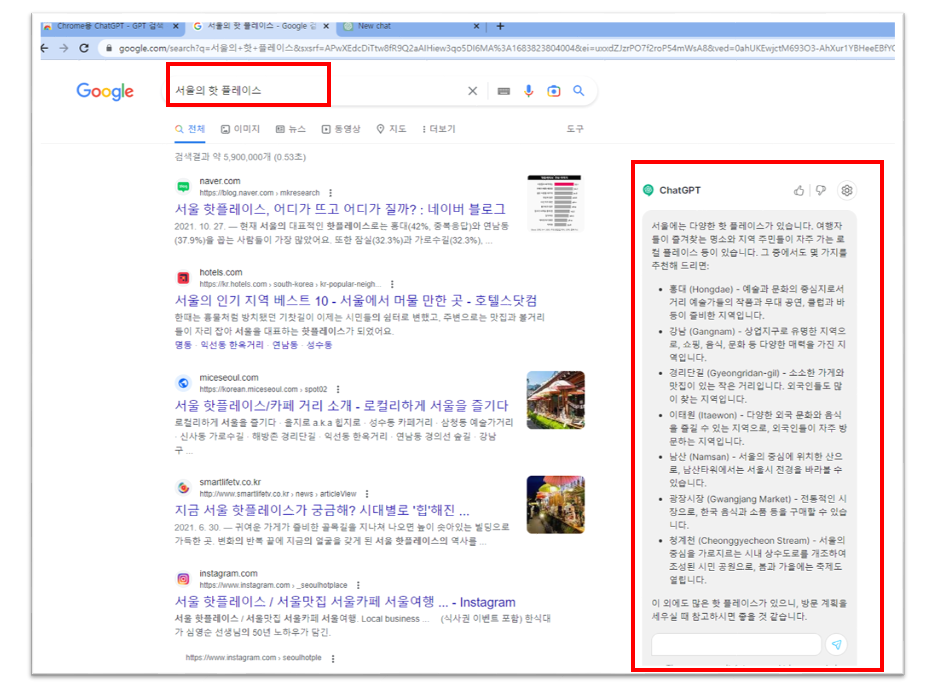The width and height of the screenshot is (934, 696).
Task: Send message with the ChatGPT paper plane icon
Action: pos(836,645)
